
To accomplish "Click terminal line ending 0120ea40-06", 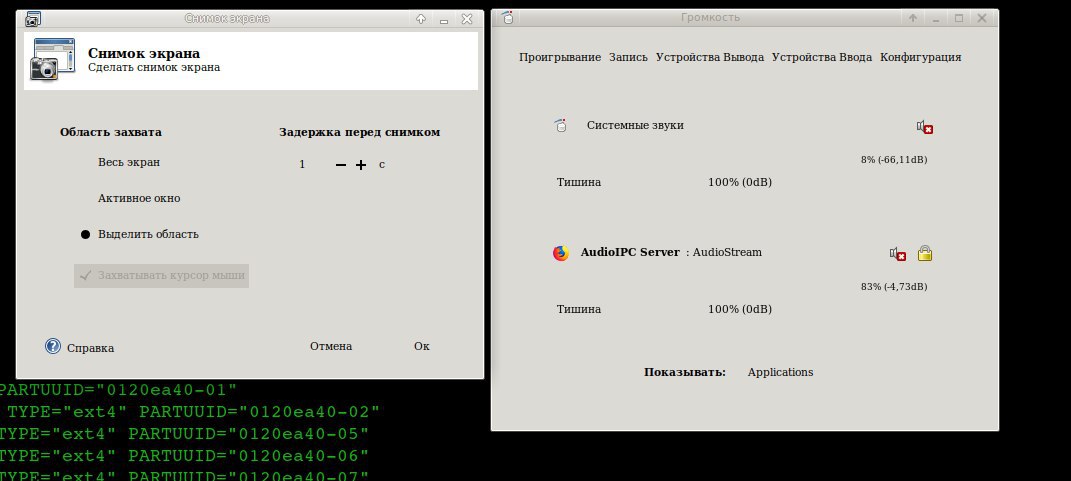I will point(184,456).
